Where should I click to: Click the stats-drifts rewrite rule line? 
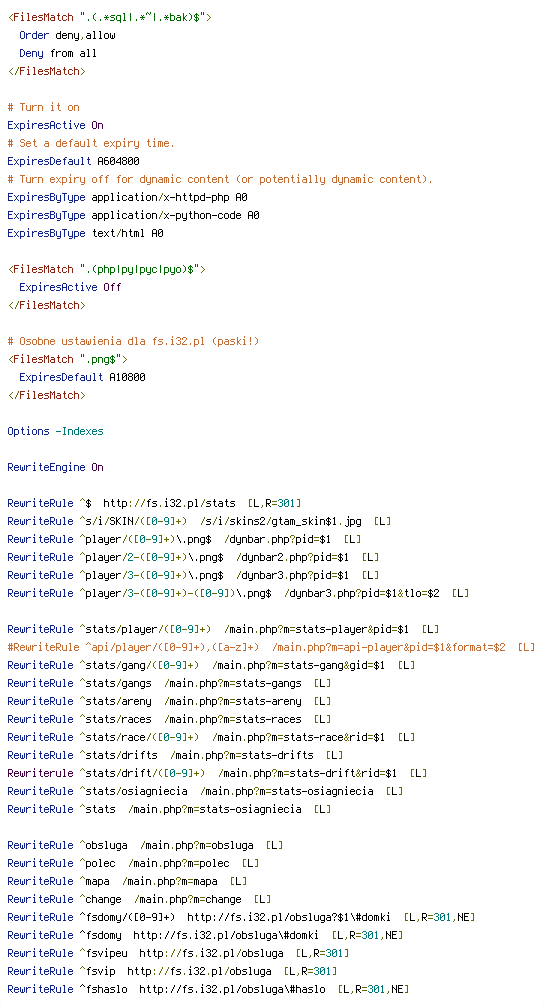tap(176, 754)
